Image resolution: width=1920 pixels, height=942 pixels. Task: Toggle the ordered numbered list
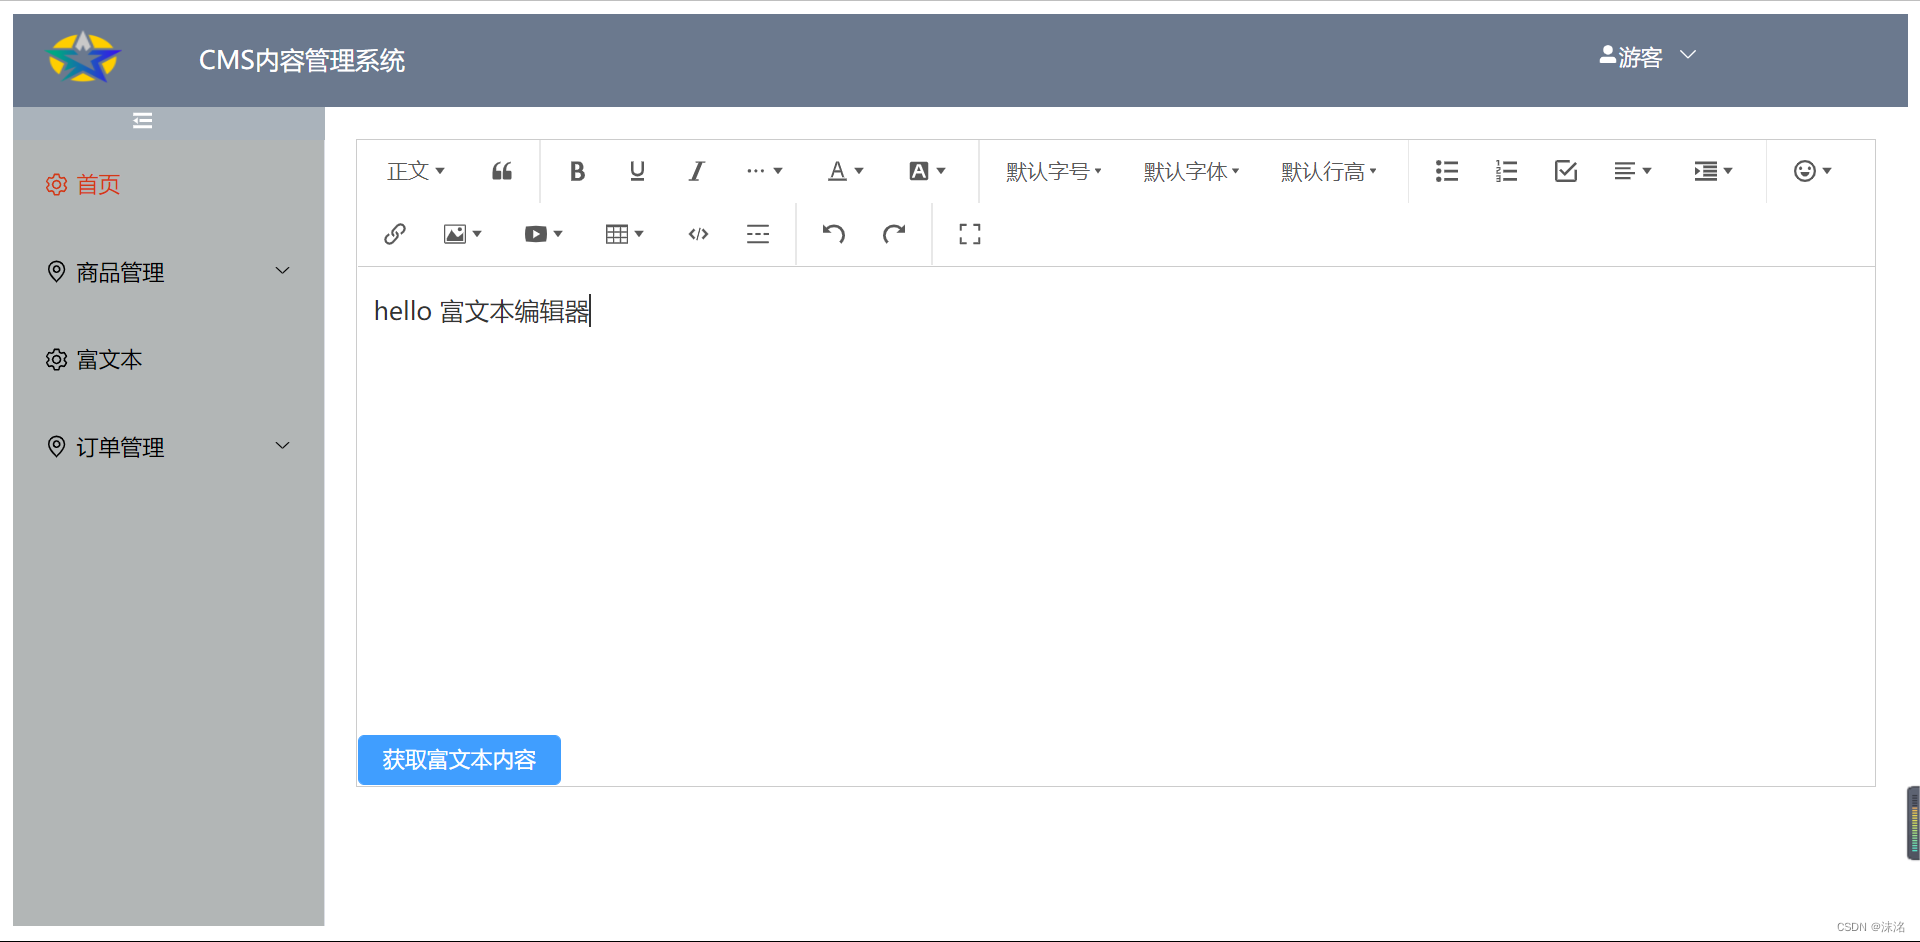[1506, 171]
